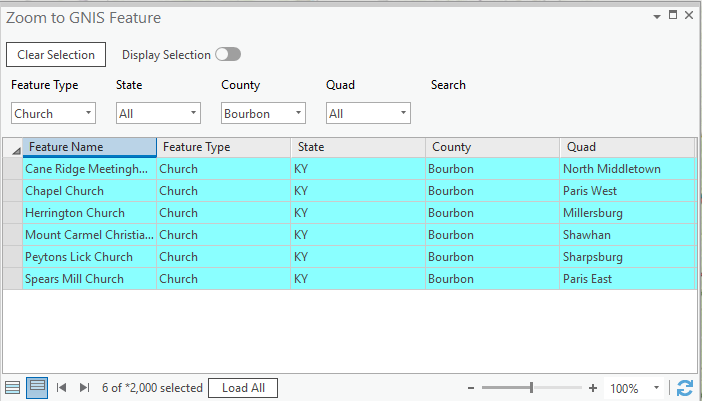Click the Load All button
702x401 pixels.
coord(242,388)
